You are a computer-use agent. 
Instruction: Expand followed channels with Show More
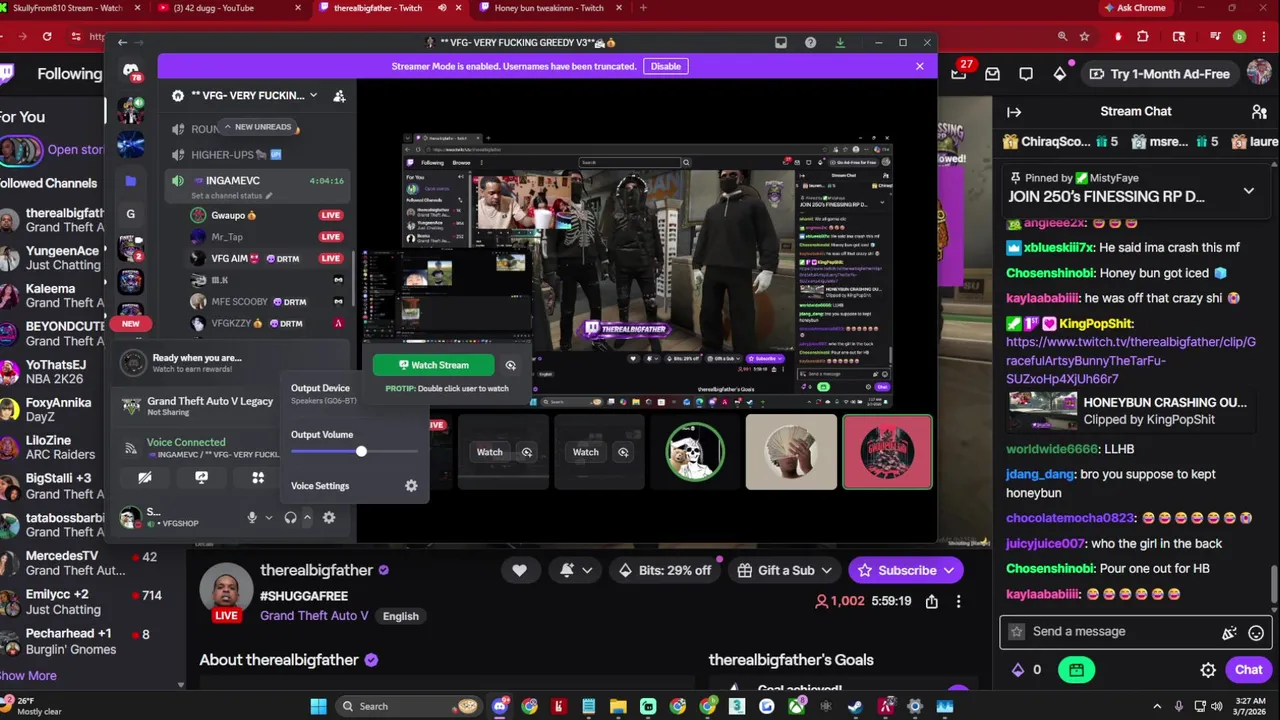28,675
